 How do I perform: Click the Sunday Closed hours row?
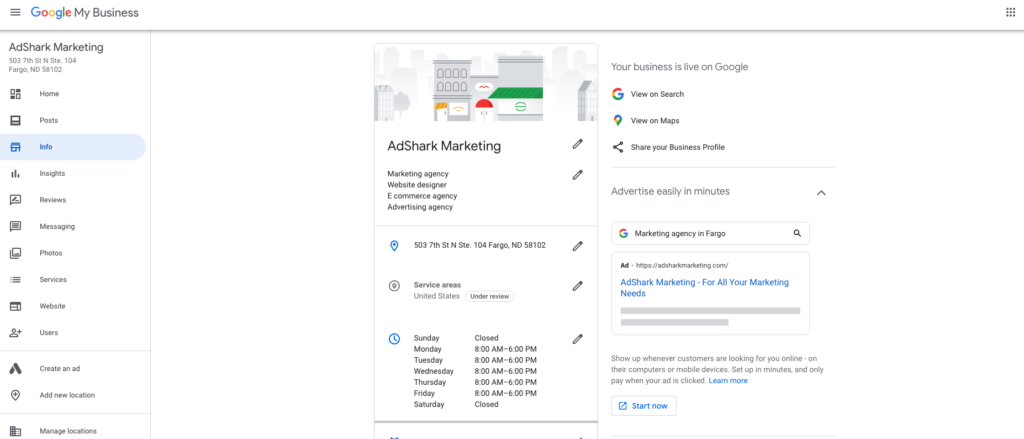pos(456,338)
